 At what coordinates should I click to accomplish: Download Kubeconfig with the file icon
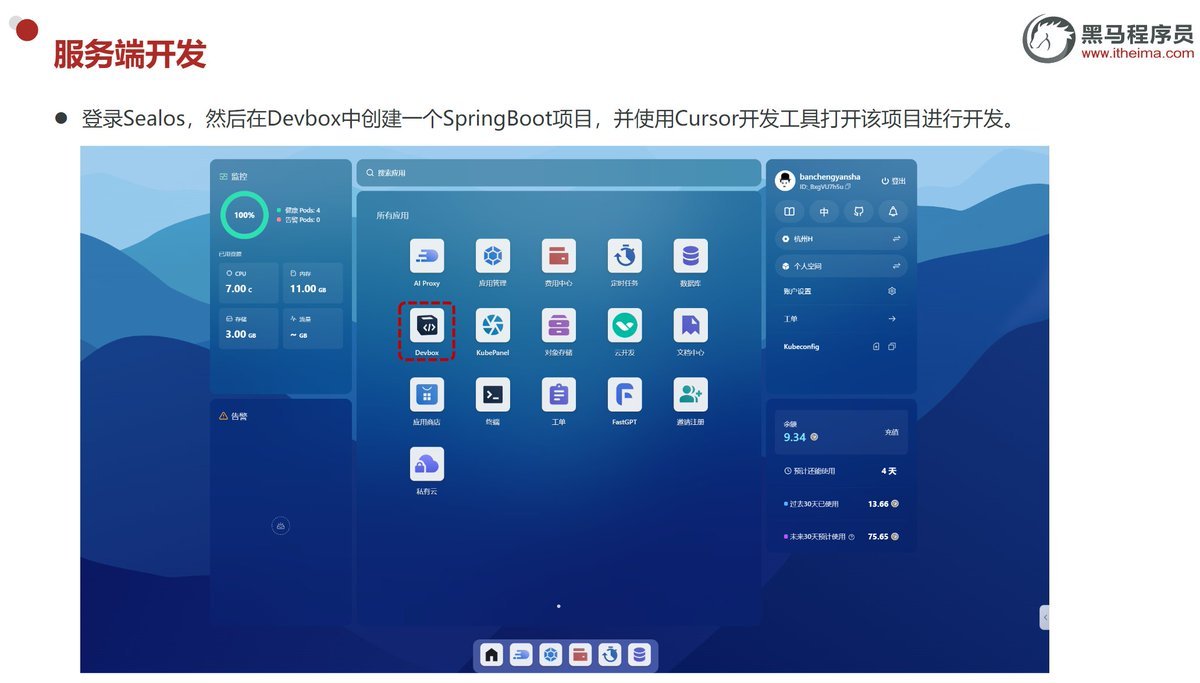(x=876, y=346)
